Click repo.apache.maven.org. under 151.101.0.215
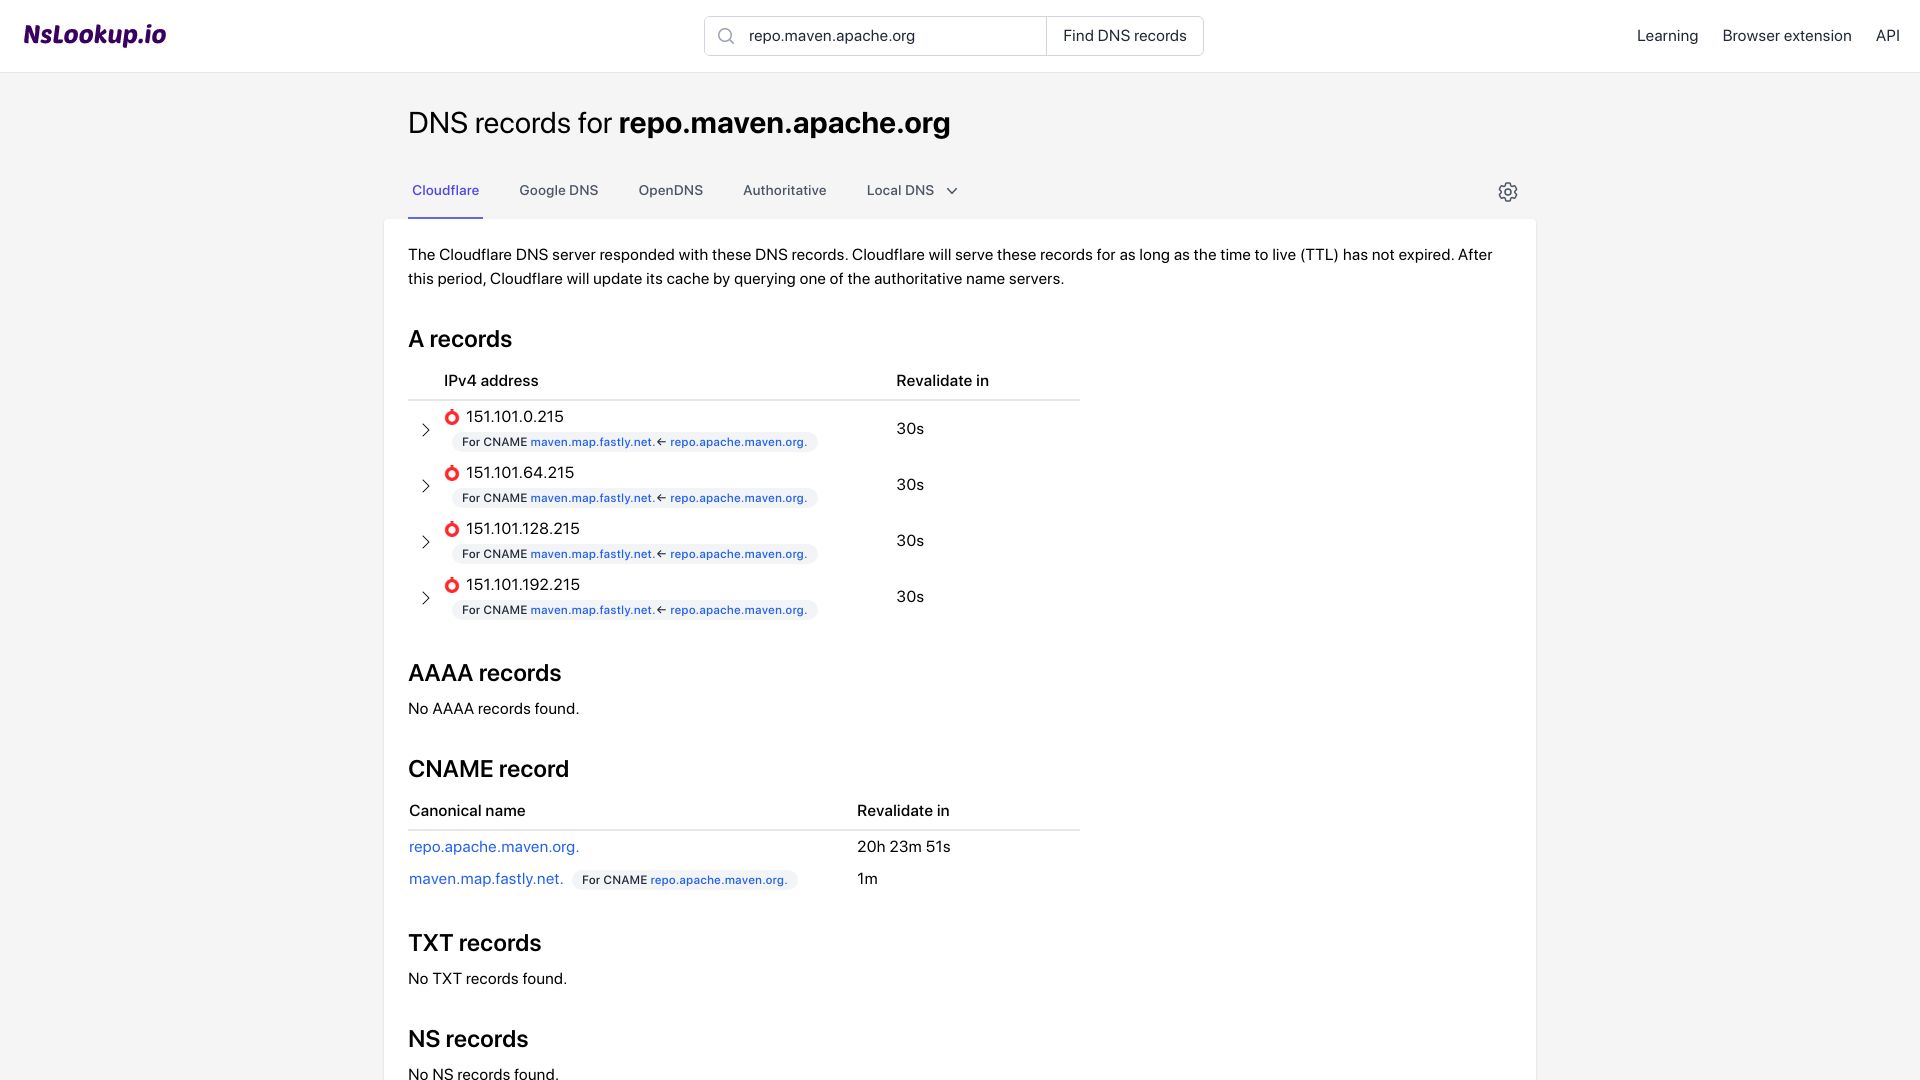The height and width of the screenshot is (1080, 1920). pos(738,442)
